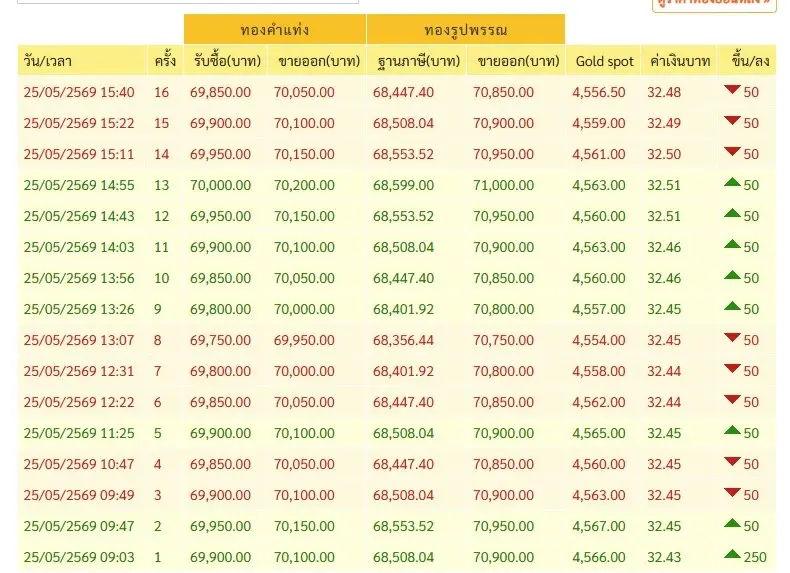Click ornament sell price 71,000.00
The width and height of the screenshot is (790, 573).
click(503, 185)
